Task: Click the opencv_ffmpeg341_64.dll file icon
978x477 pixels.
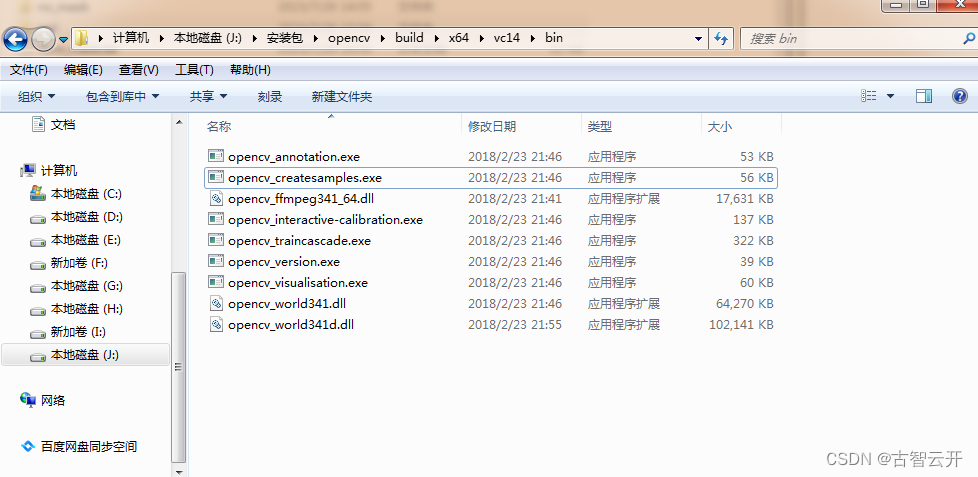Action: coord(216,198)
